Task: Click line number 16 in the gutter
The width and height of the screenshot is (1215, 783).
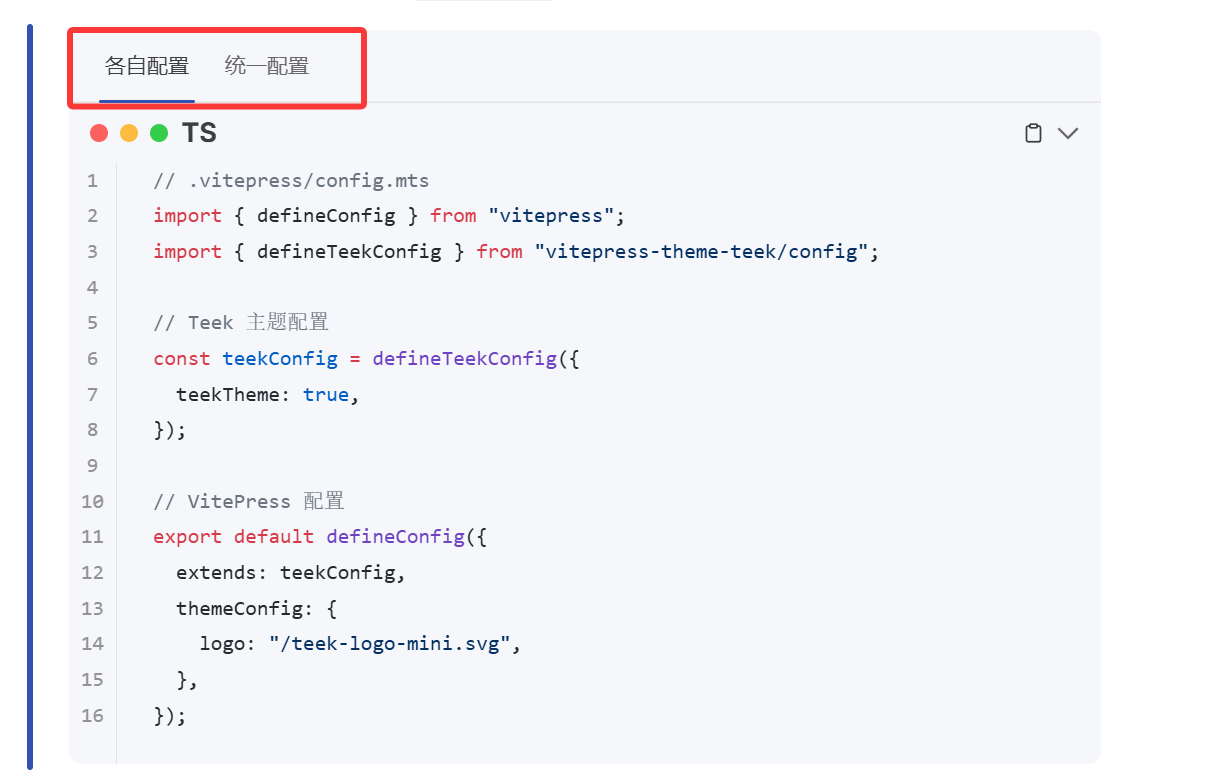Action: click(x=92, y=716)
